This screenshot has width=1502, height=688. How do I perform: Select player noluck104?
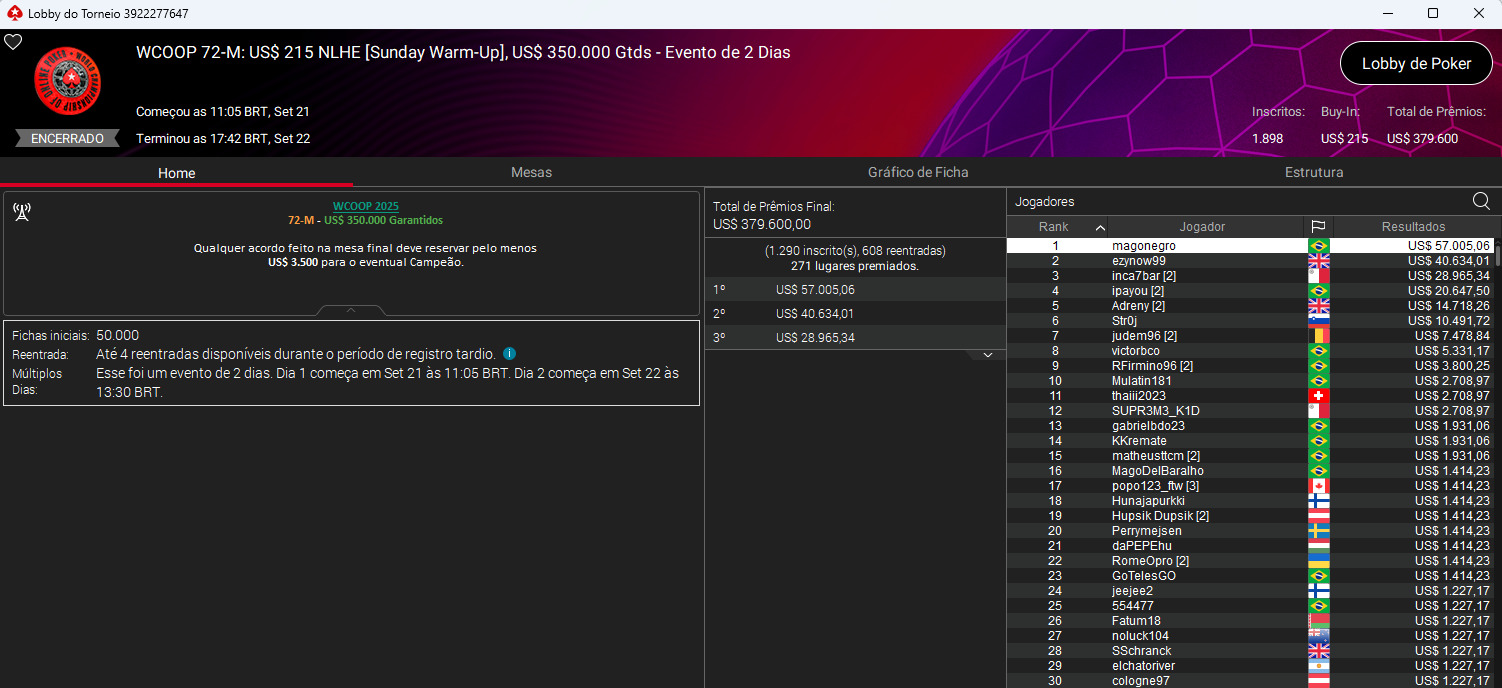(1250, 636)
